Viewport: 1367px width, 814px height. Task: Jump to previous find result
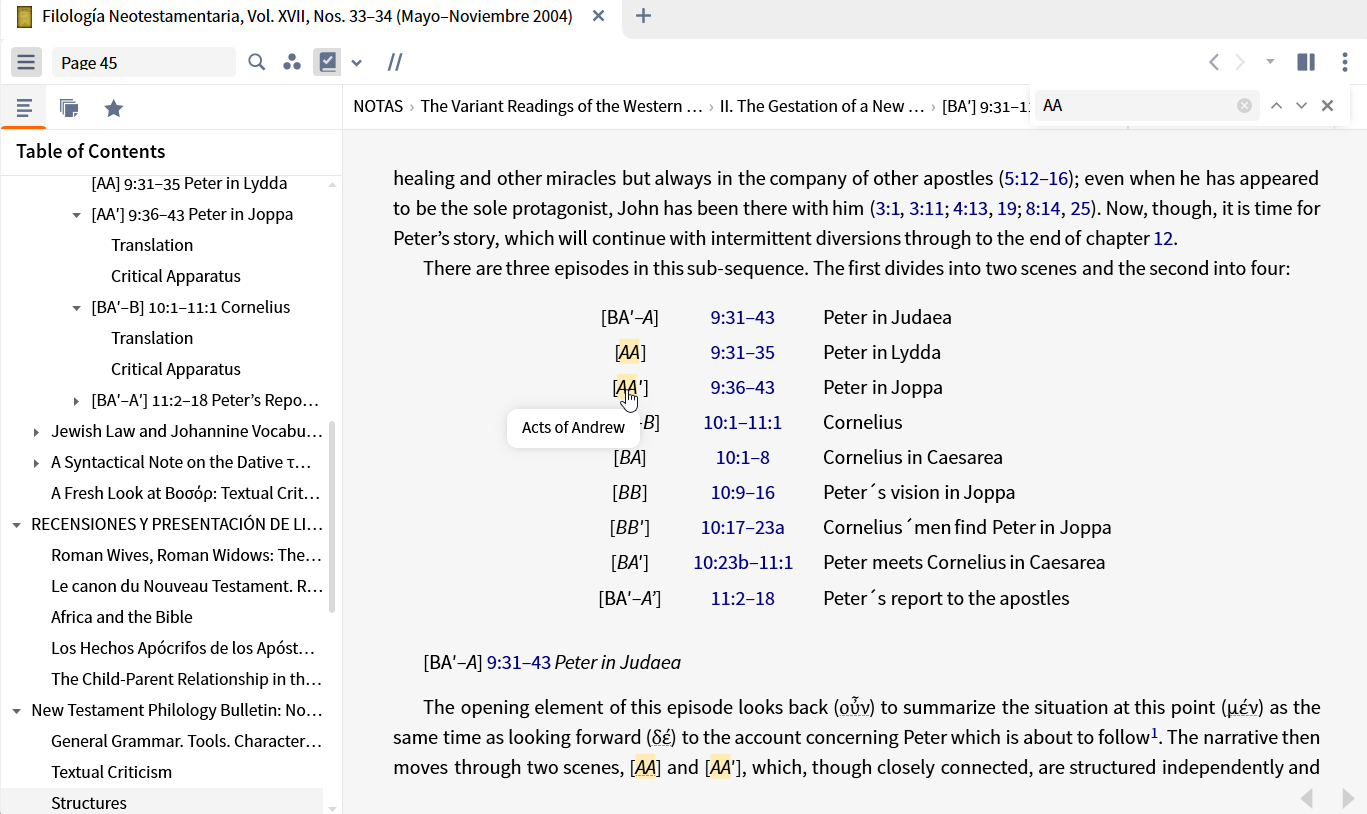click(1276, 105)
